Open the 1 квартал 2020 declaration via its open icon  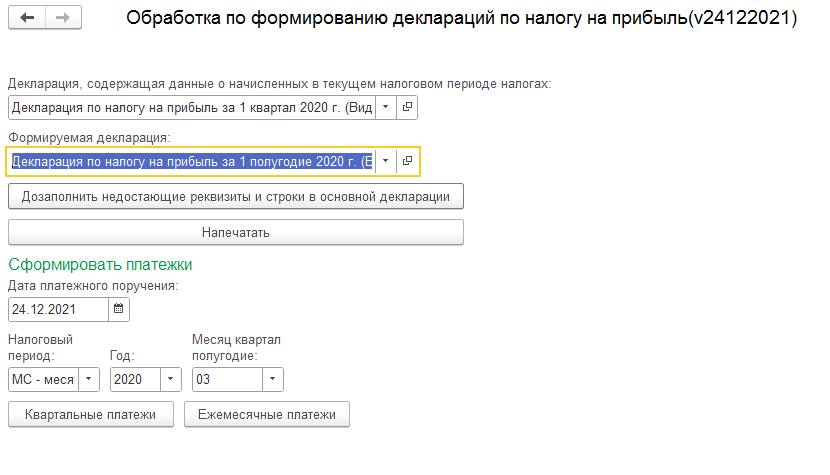coord(408,108)
